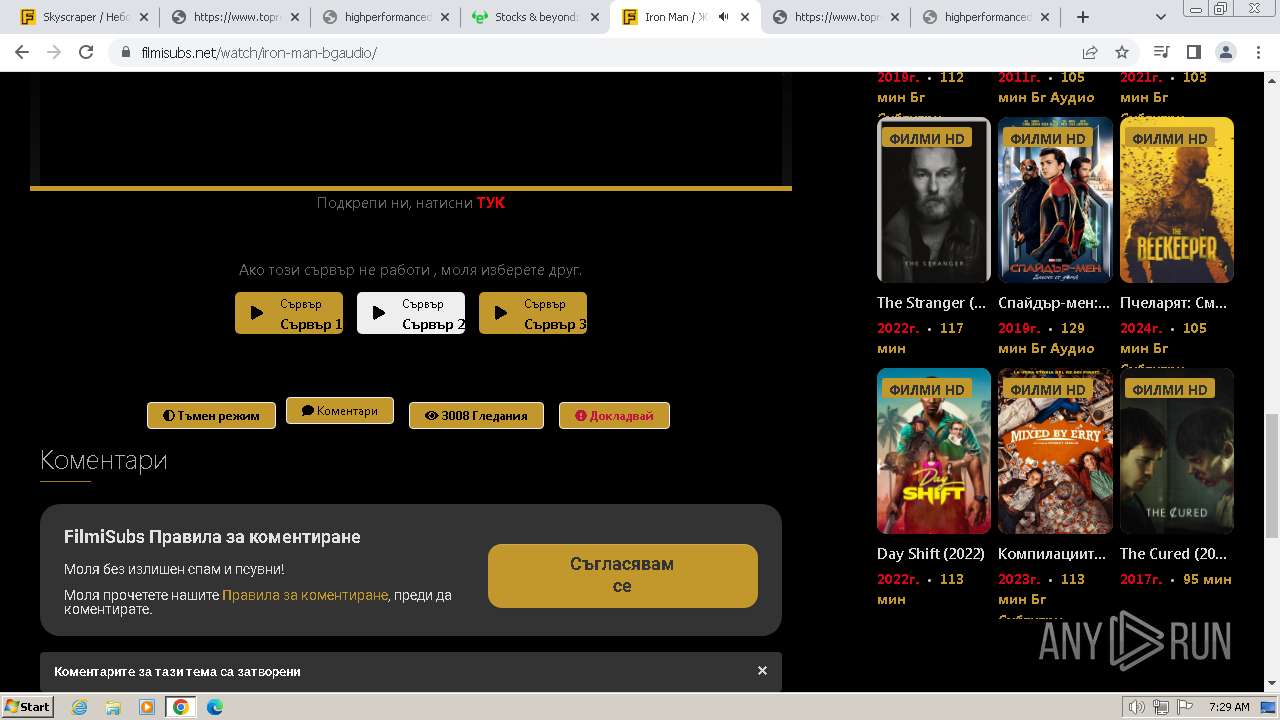Open The Beekeeper movie poster
This screenshot has height=720, width=1280.
[x=1177, y=200]
